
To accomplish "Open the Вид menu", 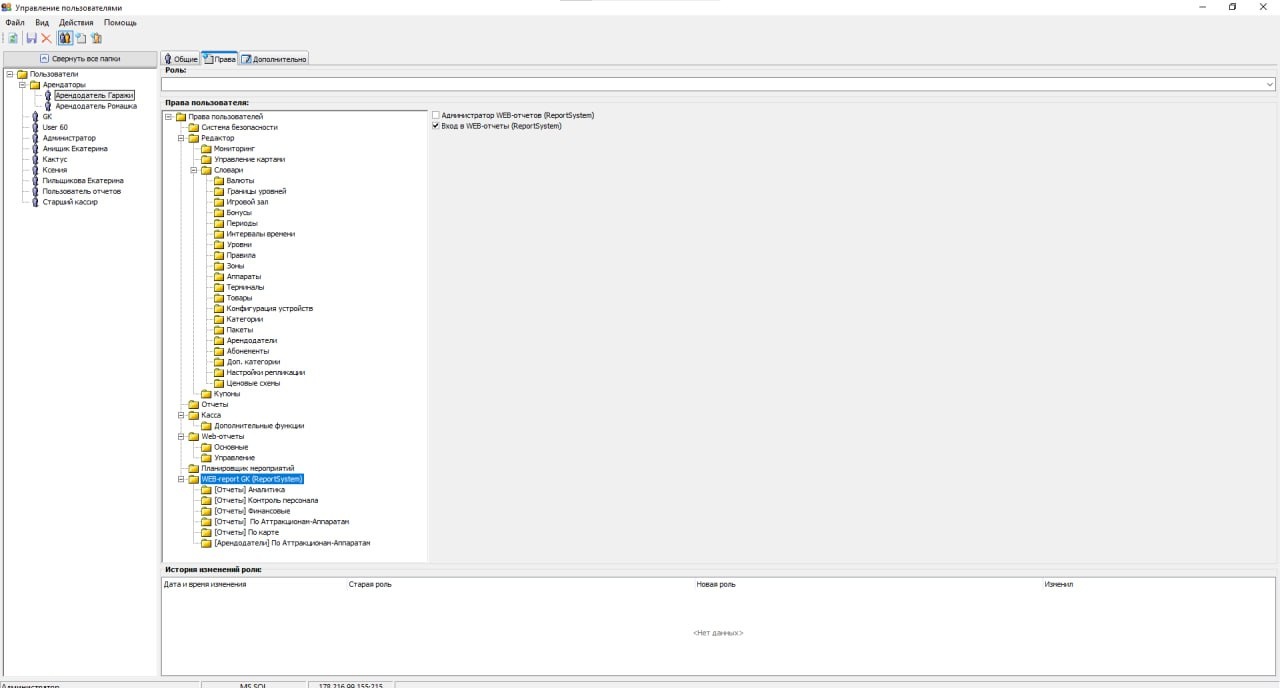I will click(x=42, y=22).
